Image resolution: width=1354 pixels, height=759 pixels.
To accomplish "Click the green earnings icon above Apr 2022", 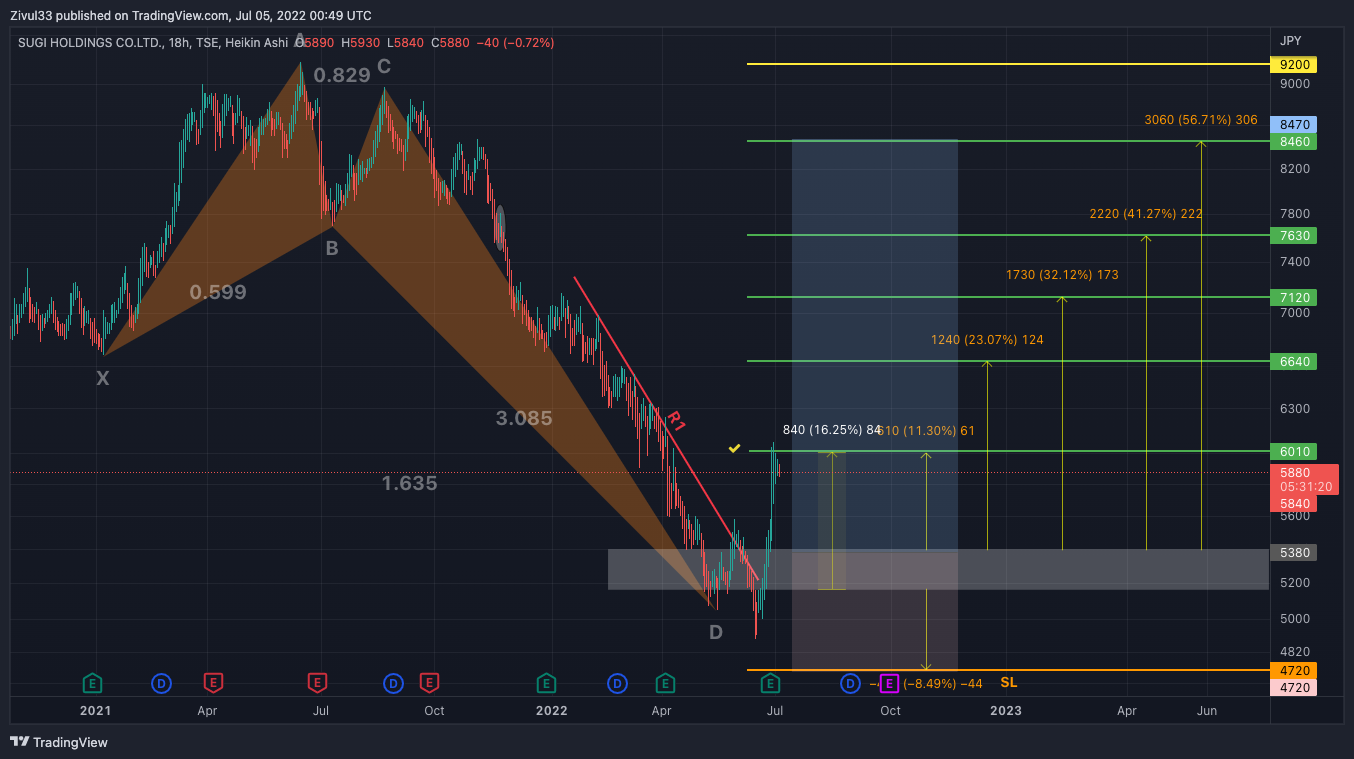I will [664, 683].
